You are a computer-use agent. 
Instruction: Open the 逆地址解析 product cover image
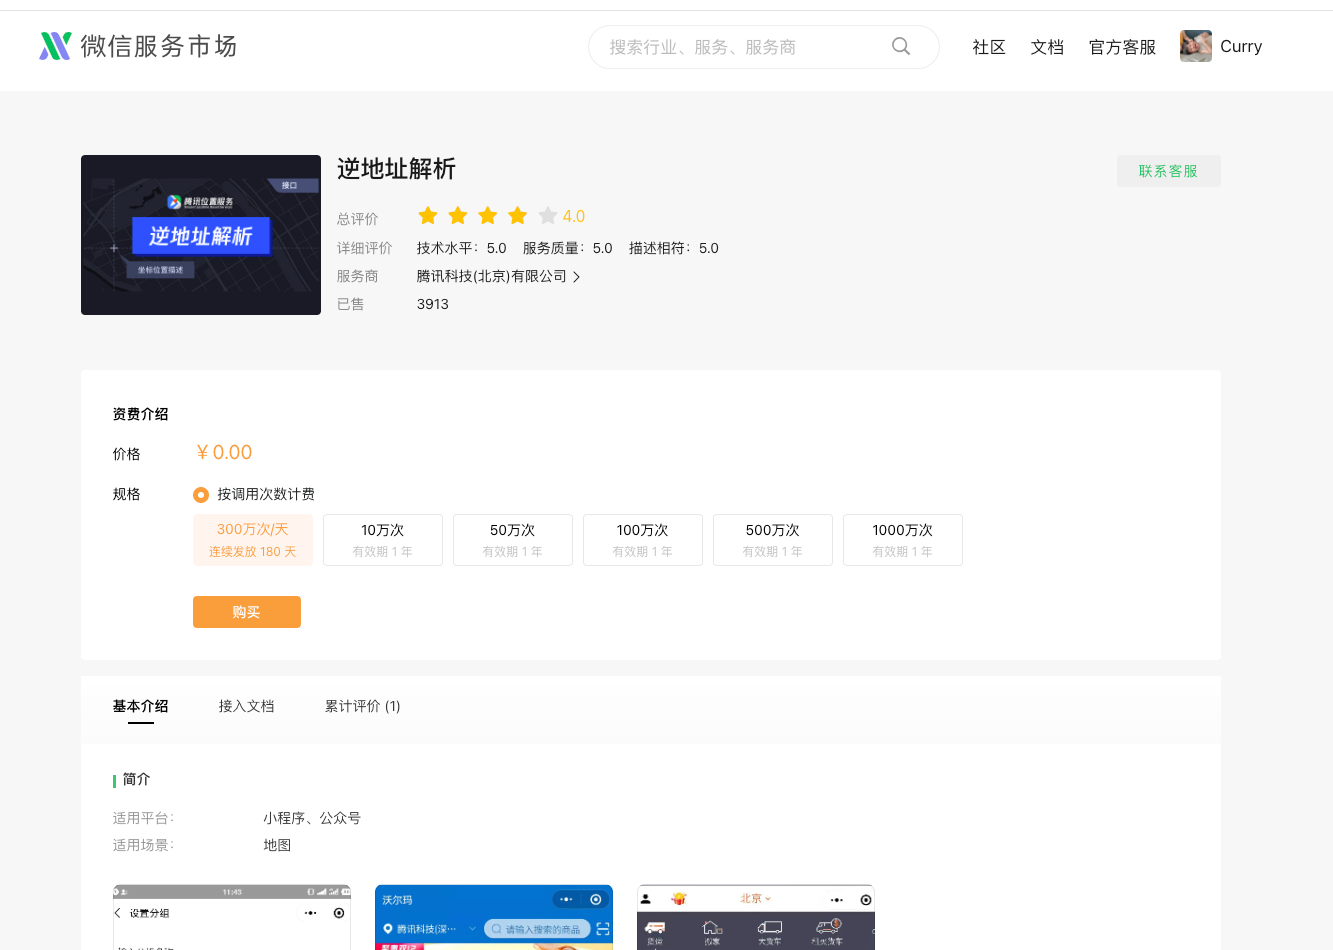201,235
